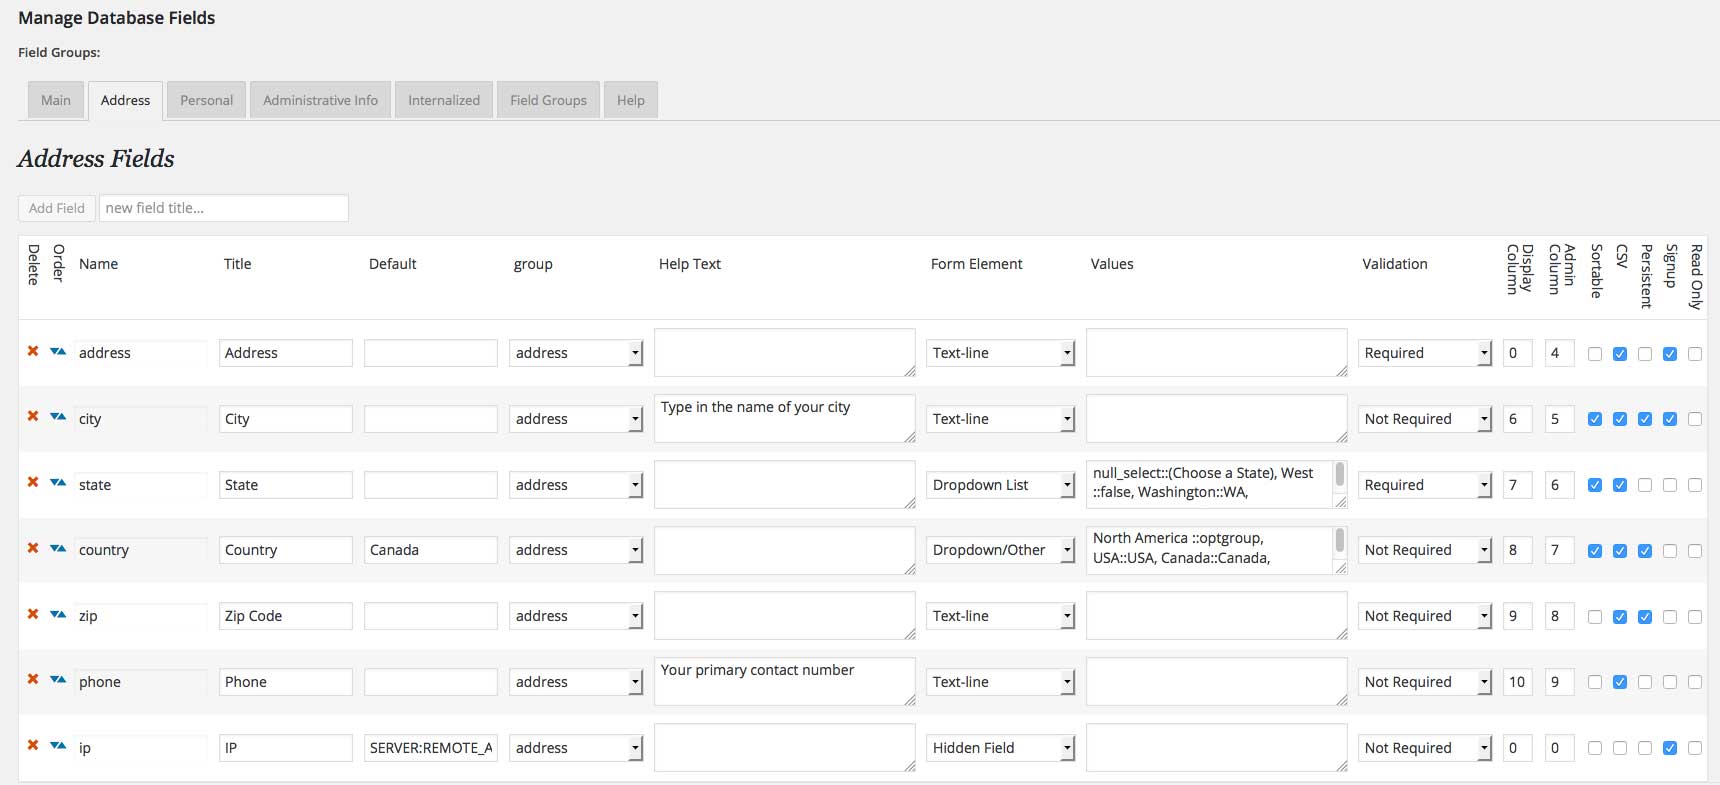The image size is (1720, 785).
Task: Enable Sortable checkbox for address field
Action: tap(1595, 354)
